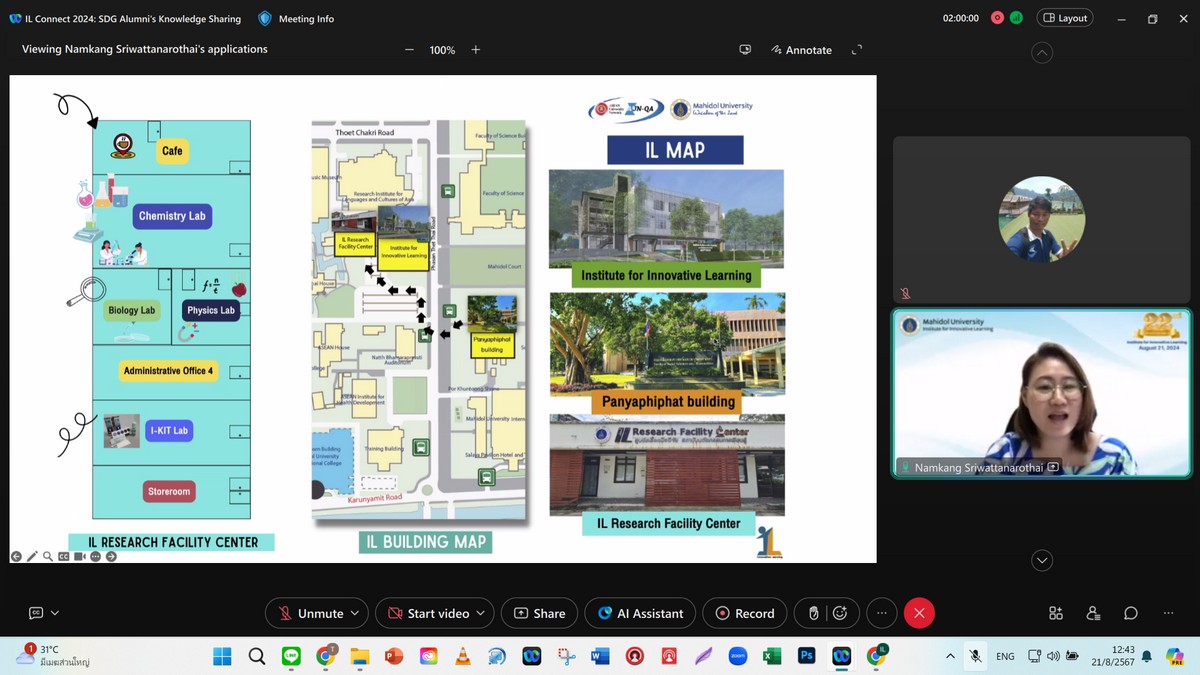Screen dimensions: 1200x675
Task: Leave the meeting with red X button
Action: pyautogui.click(x=919, y=613)
